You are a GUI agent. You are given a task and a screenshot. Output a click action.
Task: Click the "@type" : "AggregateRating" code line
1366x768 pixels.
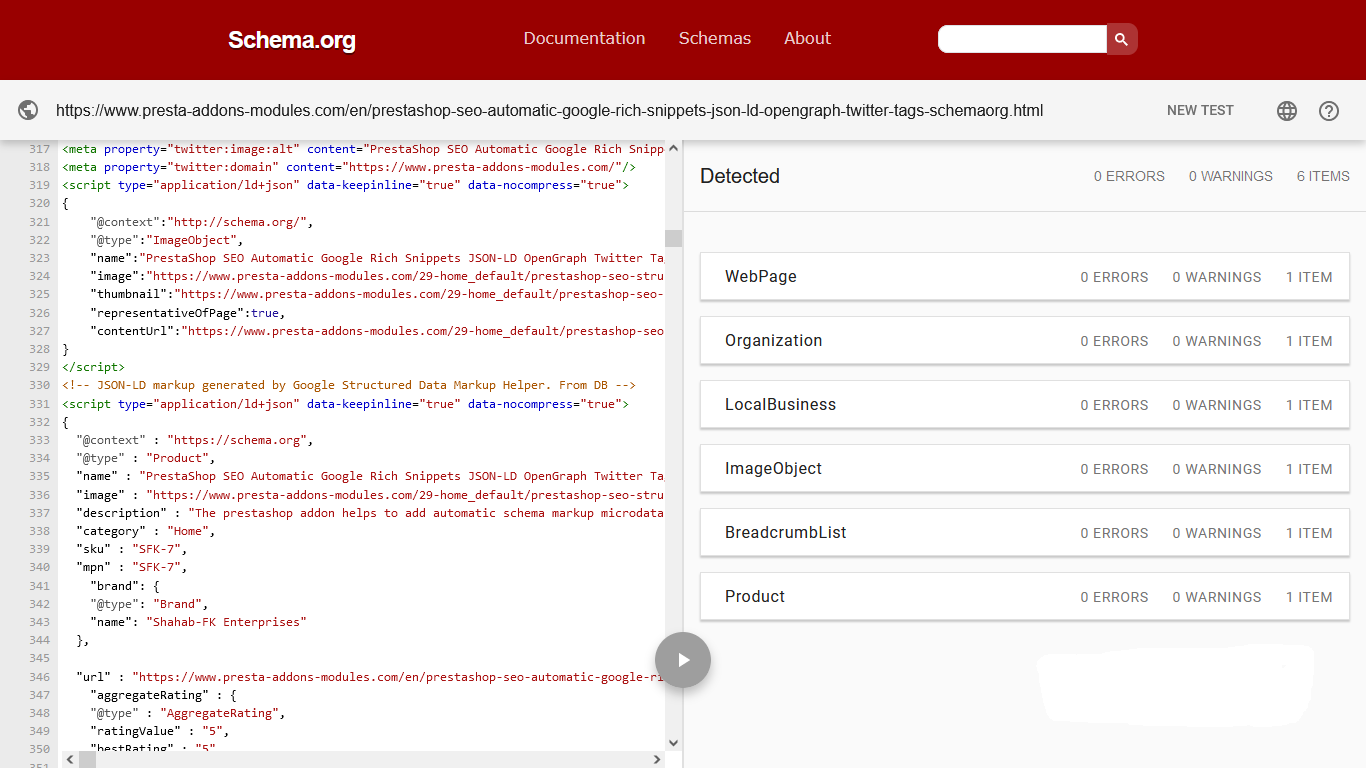[x=188, y=713]
